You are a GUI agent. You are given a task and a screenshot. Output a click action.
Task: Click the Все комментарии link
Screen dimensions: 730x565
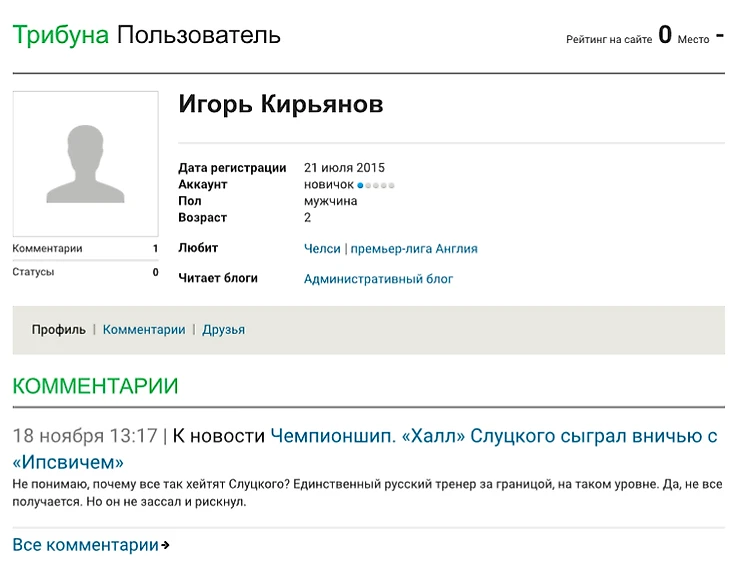click(85, 545)
